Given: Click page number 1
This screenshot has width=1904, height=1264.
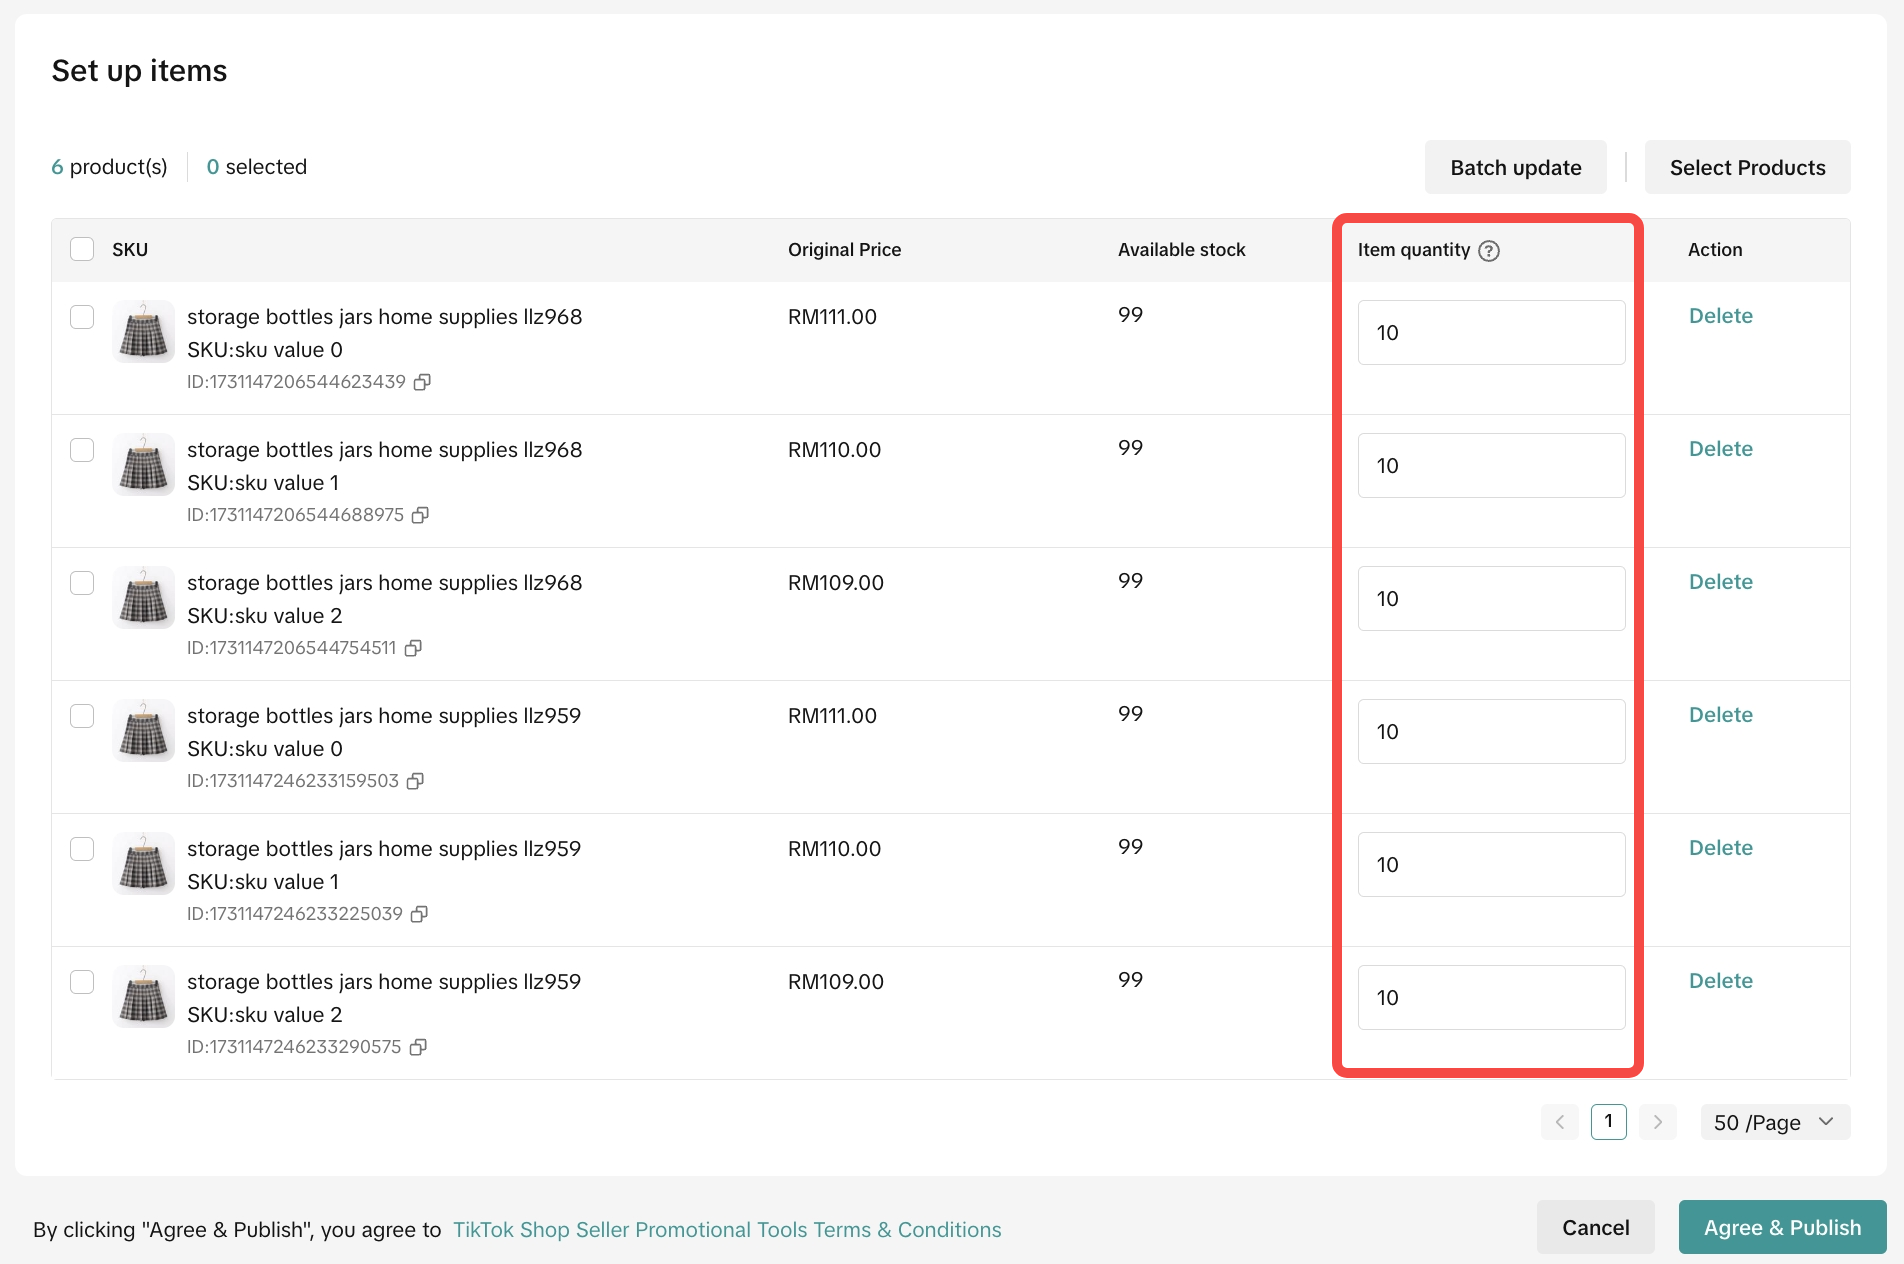Looking at the screenshot, I should (x=1608, y=1122).
